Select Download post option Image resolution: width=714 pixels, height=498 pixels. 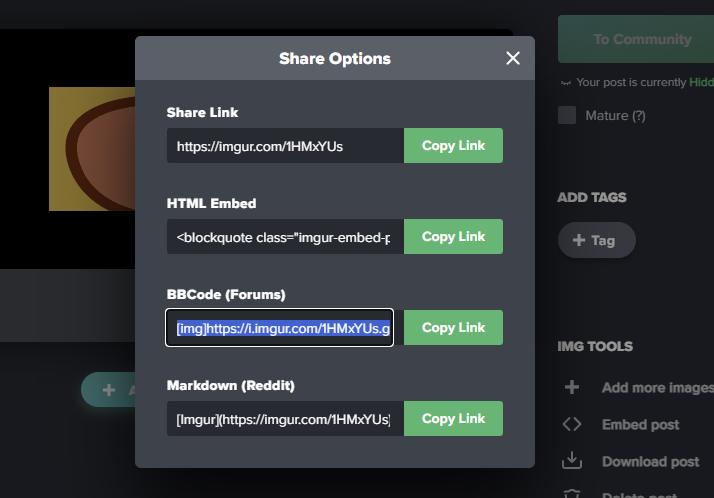(x=650, y=461)
